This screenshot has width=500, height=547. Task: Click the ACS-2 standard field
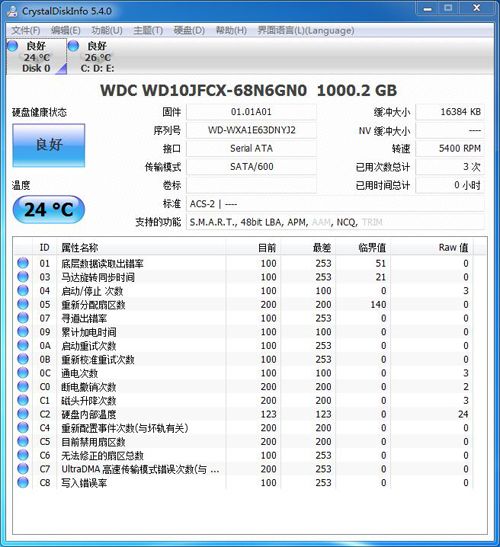336,204
